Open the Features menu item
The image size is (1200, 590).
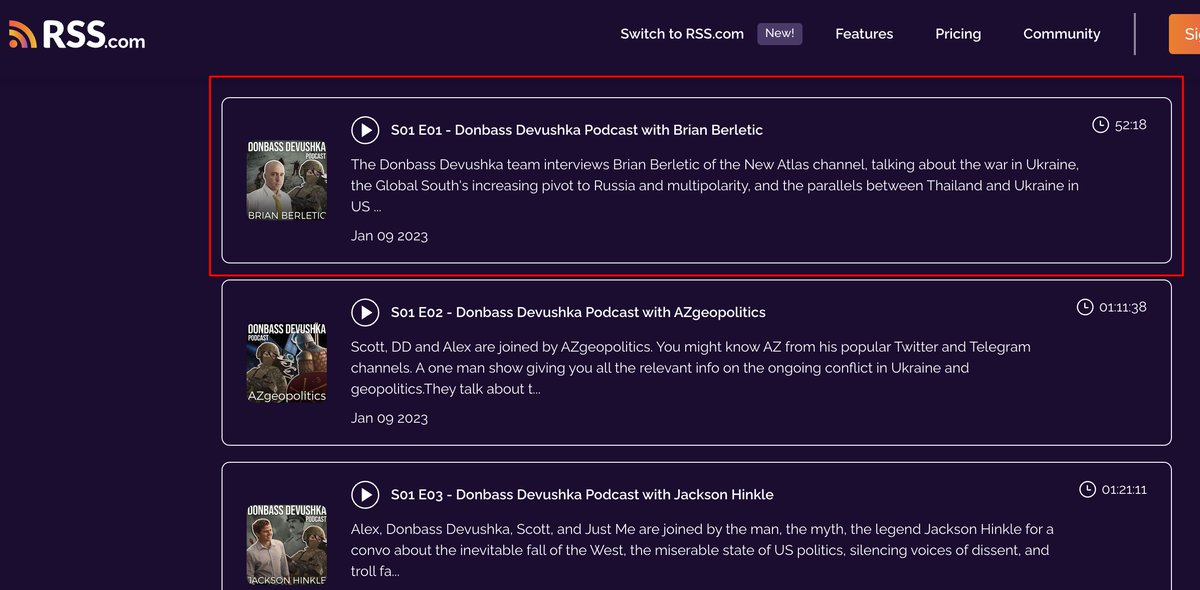pyautogui.click(x=864, y=34)
